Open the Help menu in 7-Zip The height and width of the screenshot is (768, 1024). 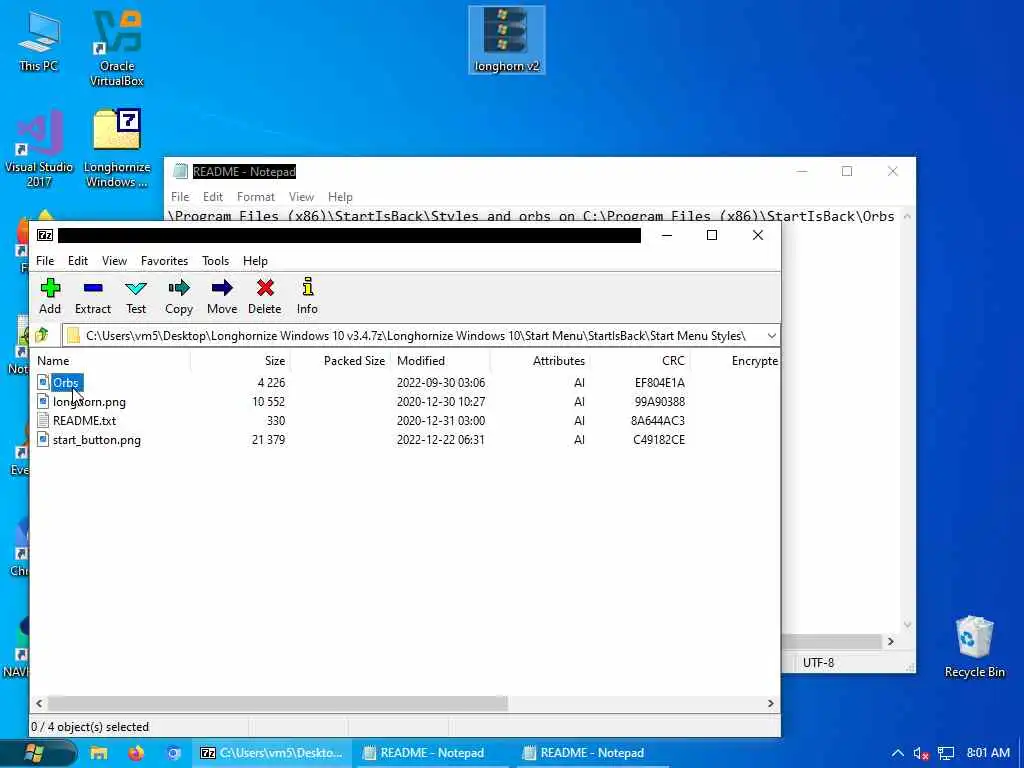tap(255, 261)
